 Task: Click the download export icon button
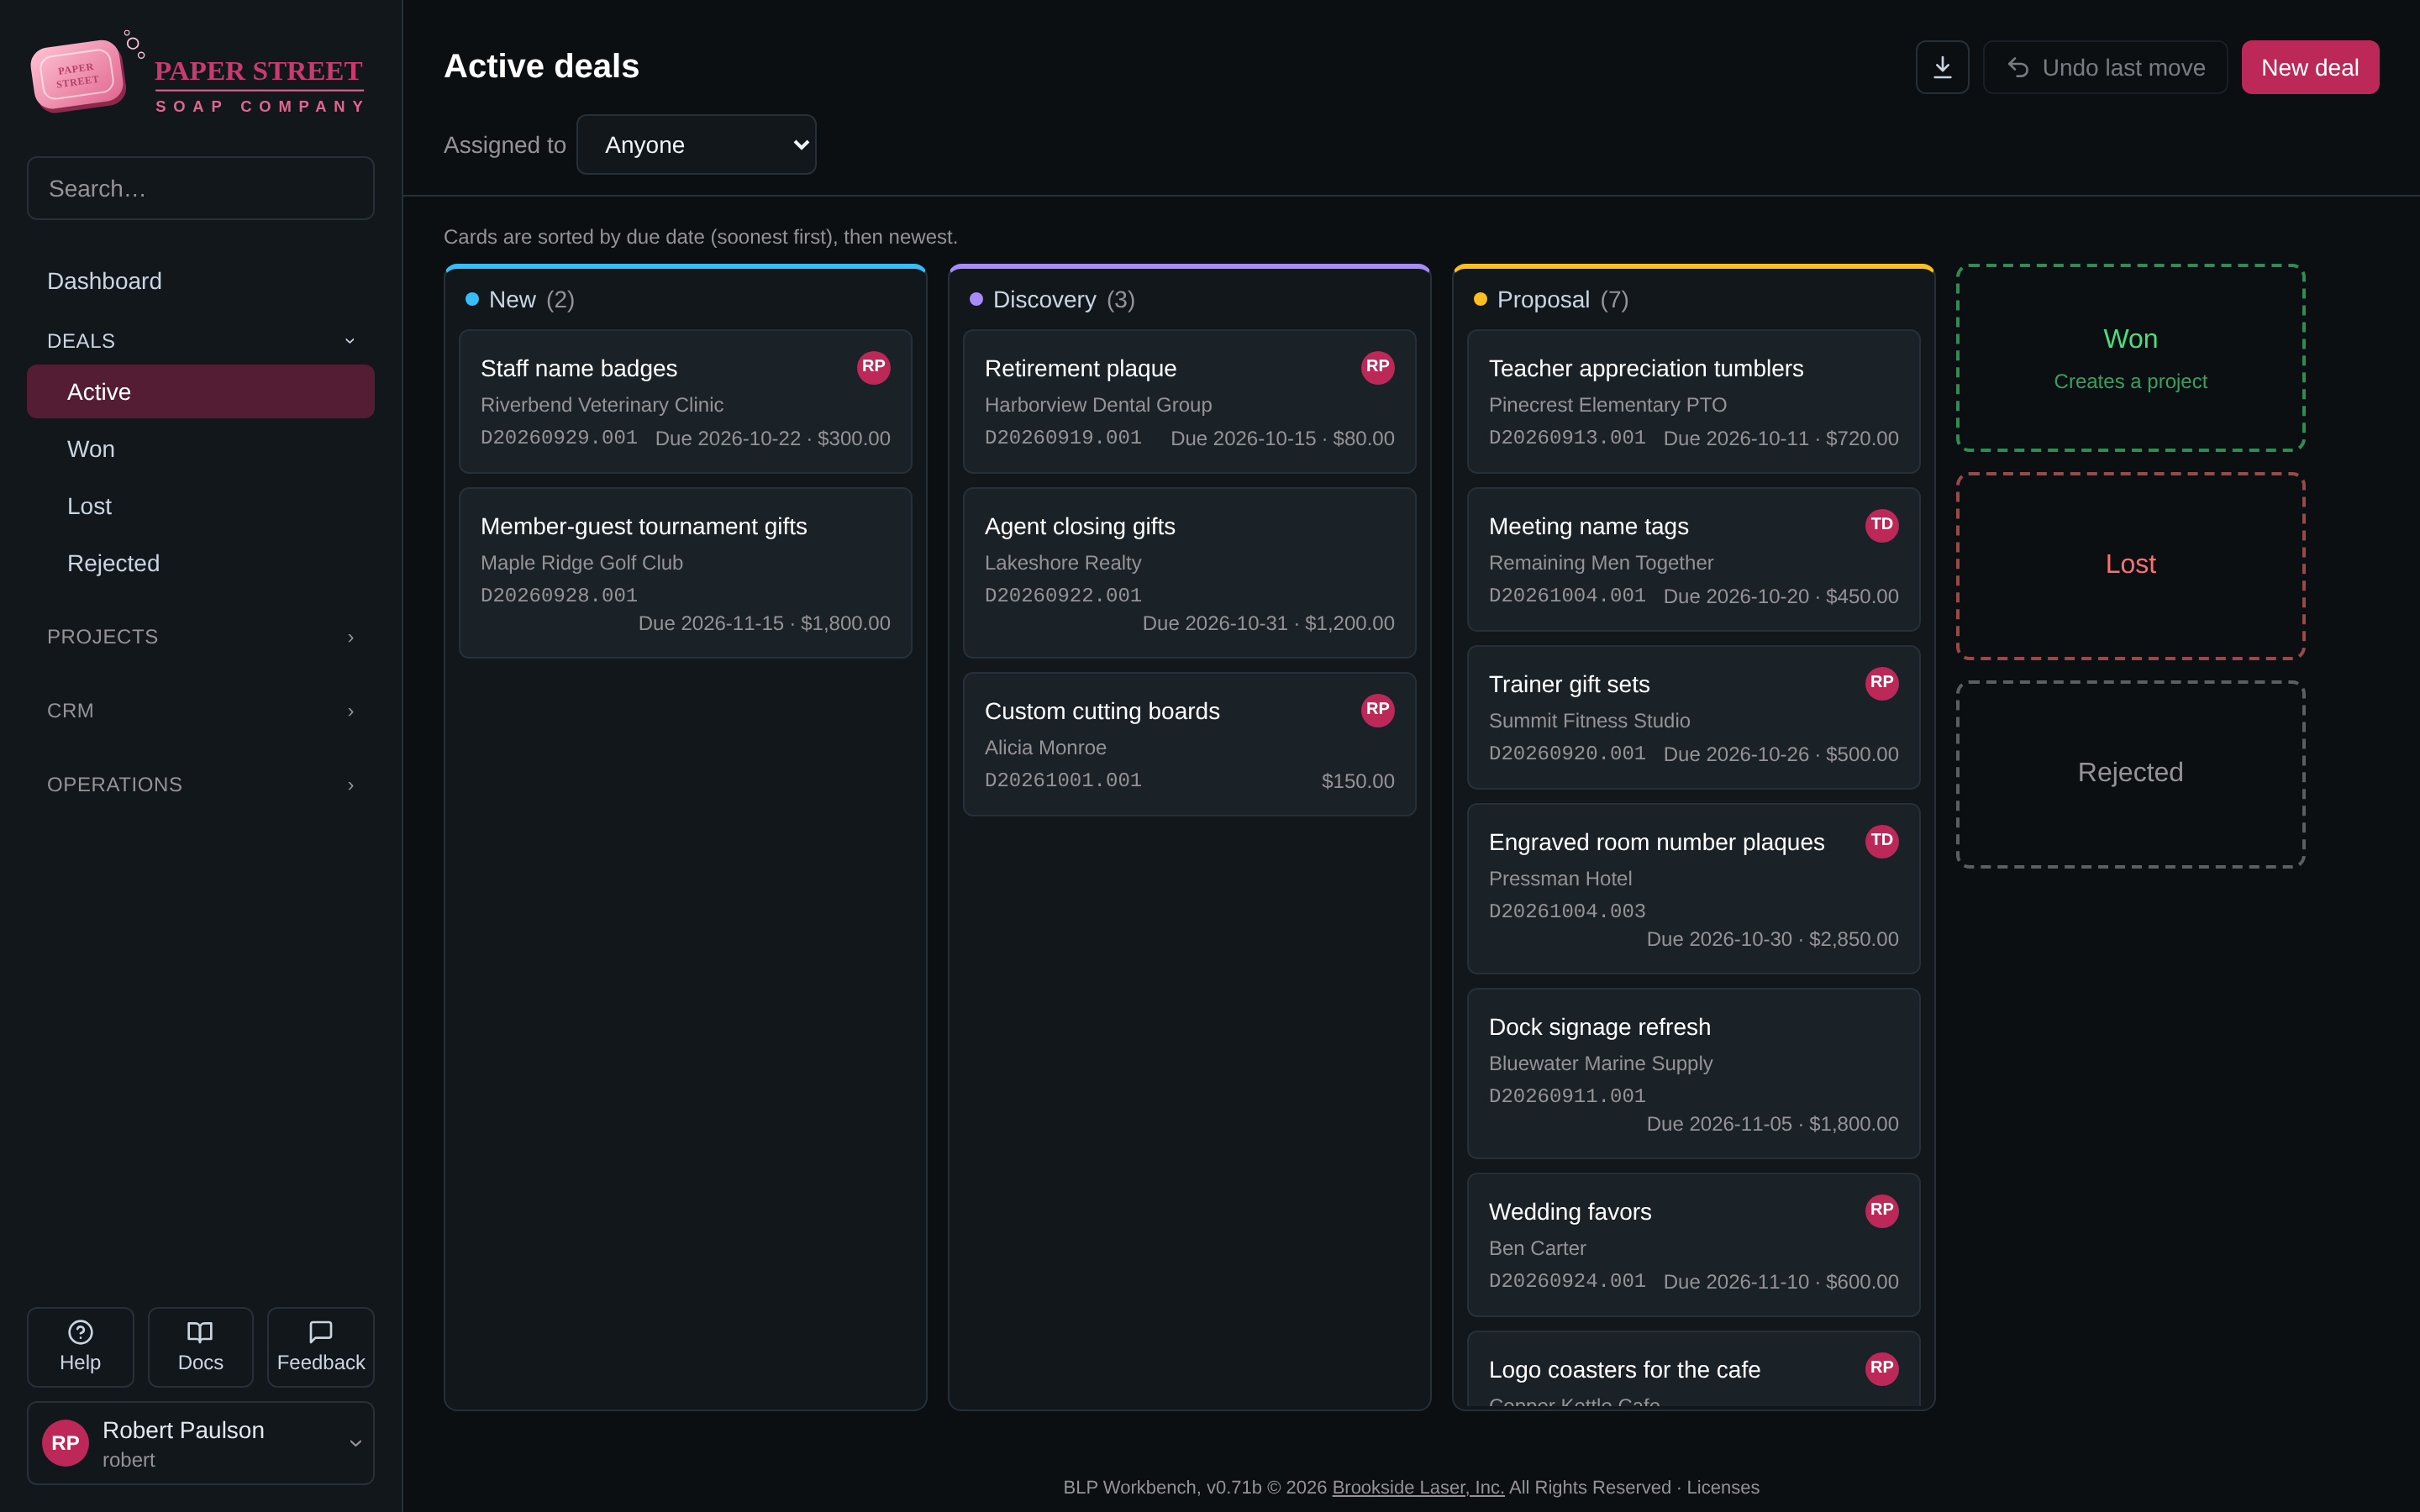[1942, 67]
